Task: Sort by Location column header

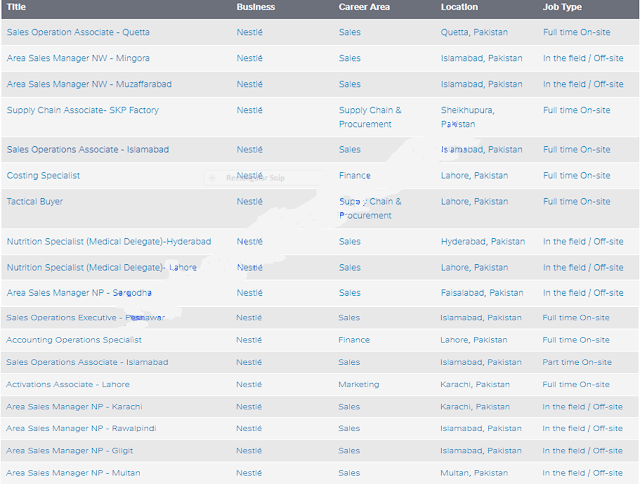Action: (x=459, y=7)
